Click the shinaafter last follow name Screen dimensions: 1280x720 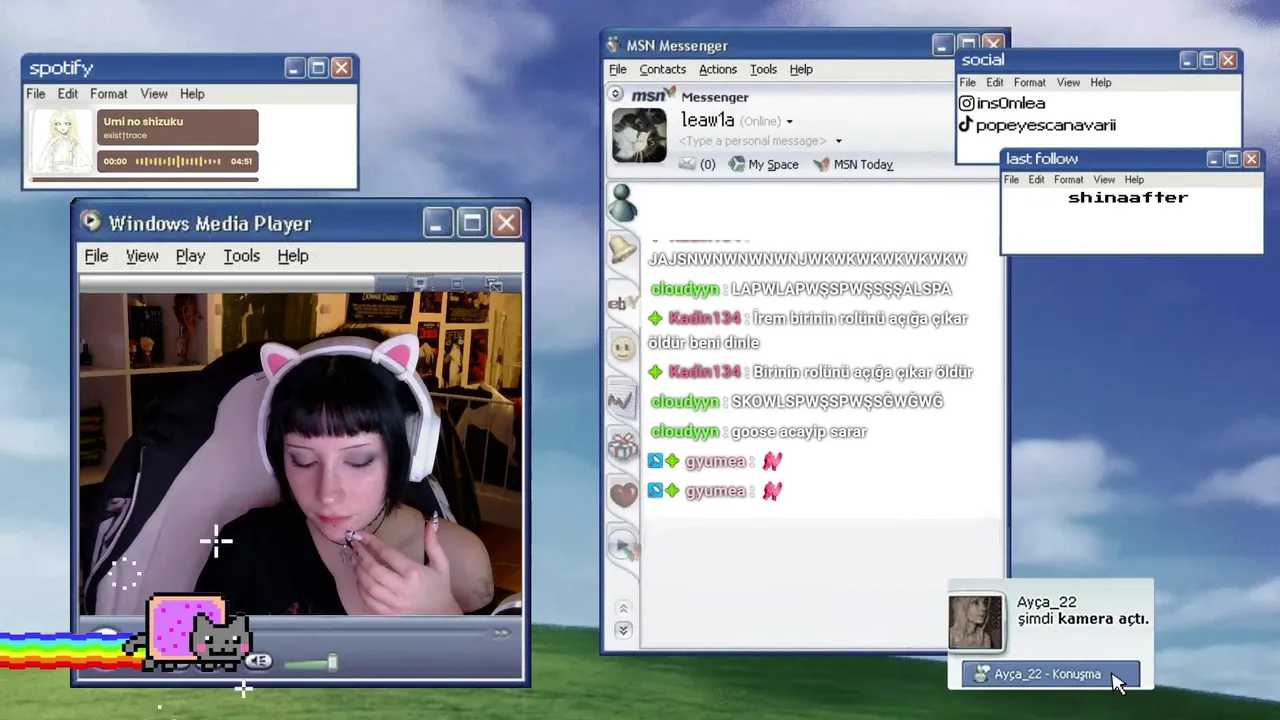click(x=1128, y=198)
